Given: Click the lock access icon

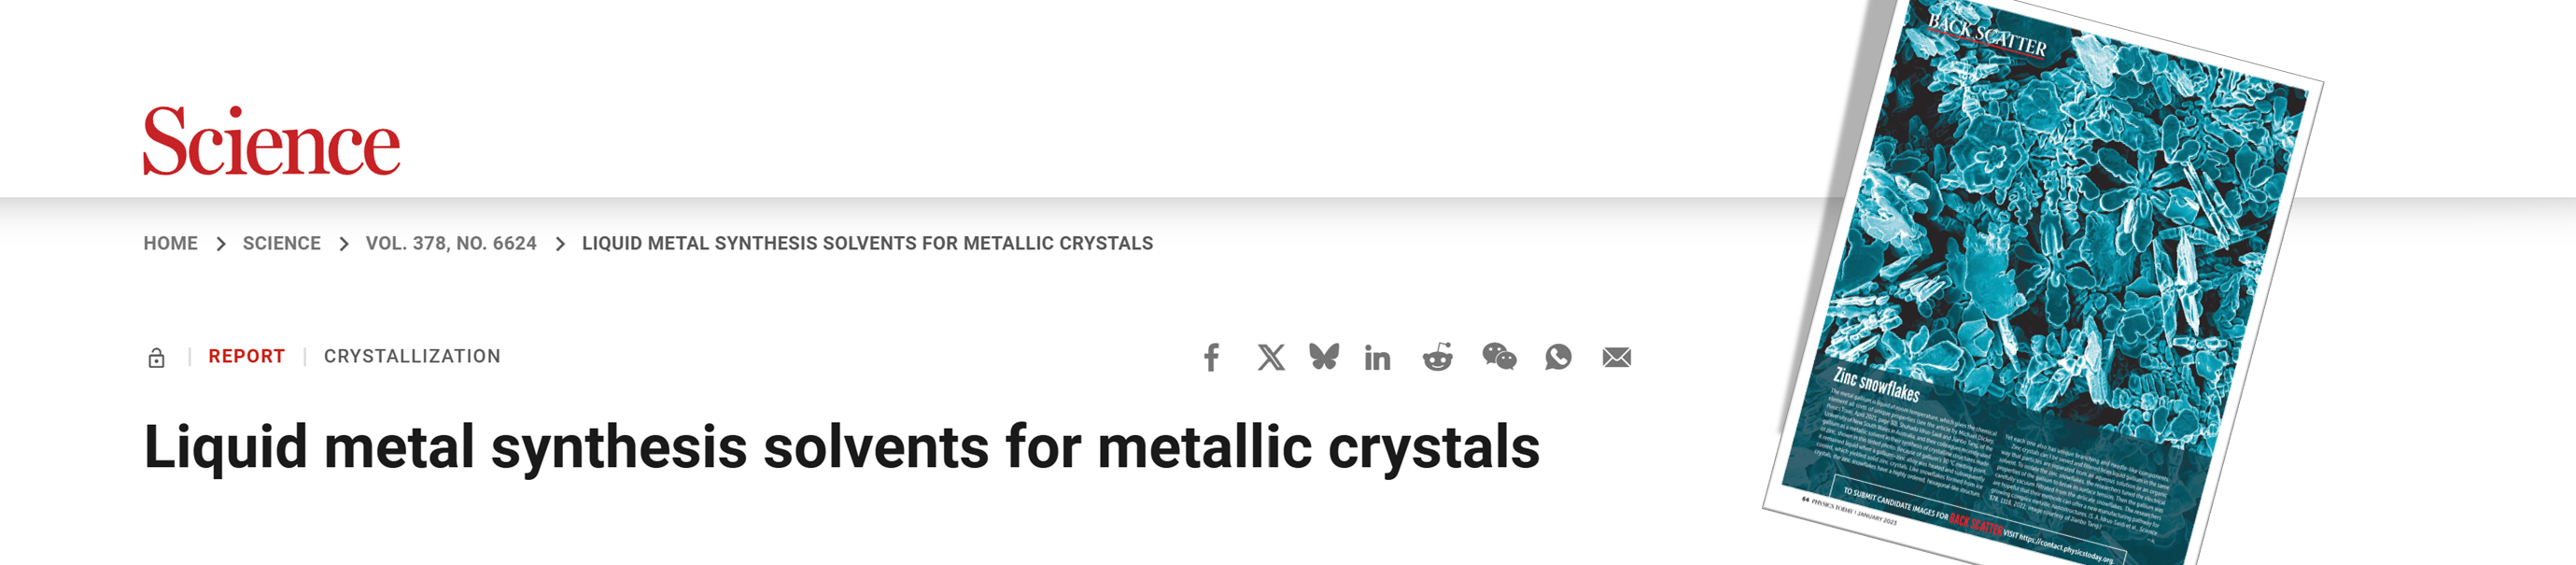Looking at the screenshot, I should [156, 358].
